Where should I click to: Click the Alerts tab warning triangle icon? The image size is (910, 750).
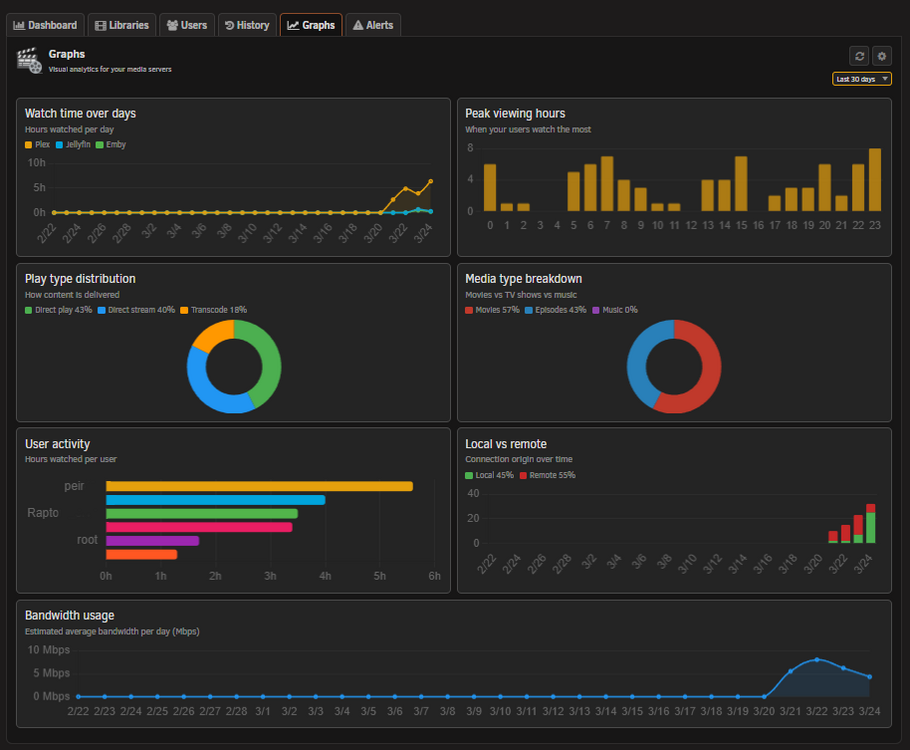358,25
